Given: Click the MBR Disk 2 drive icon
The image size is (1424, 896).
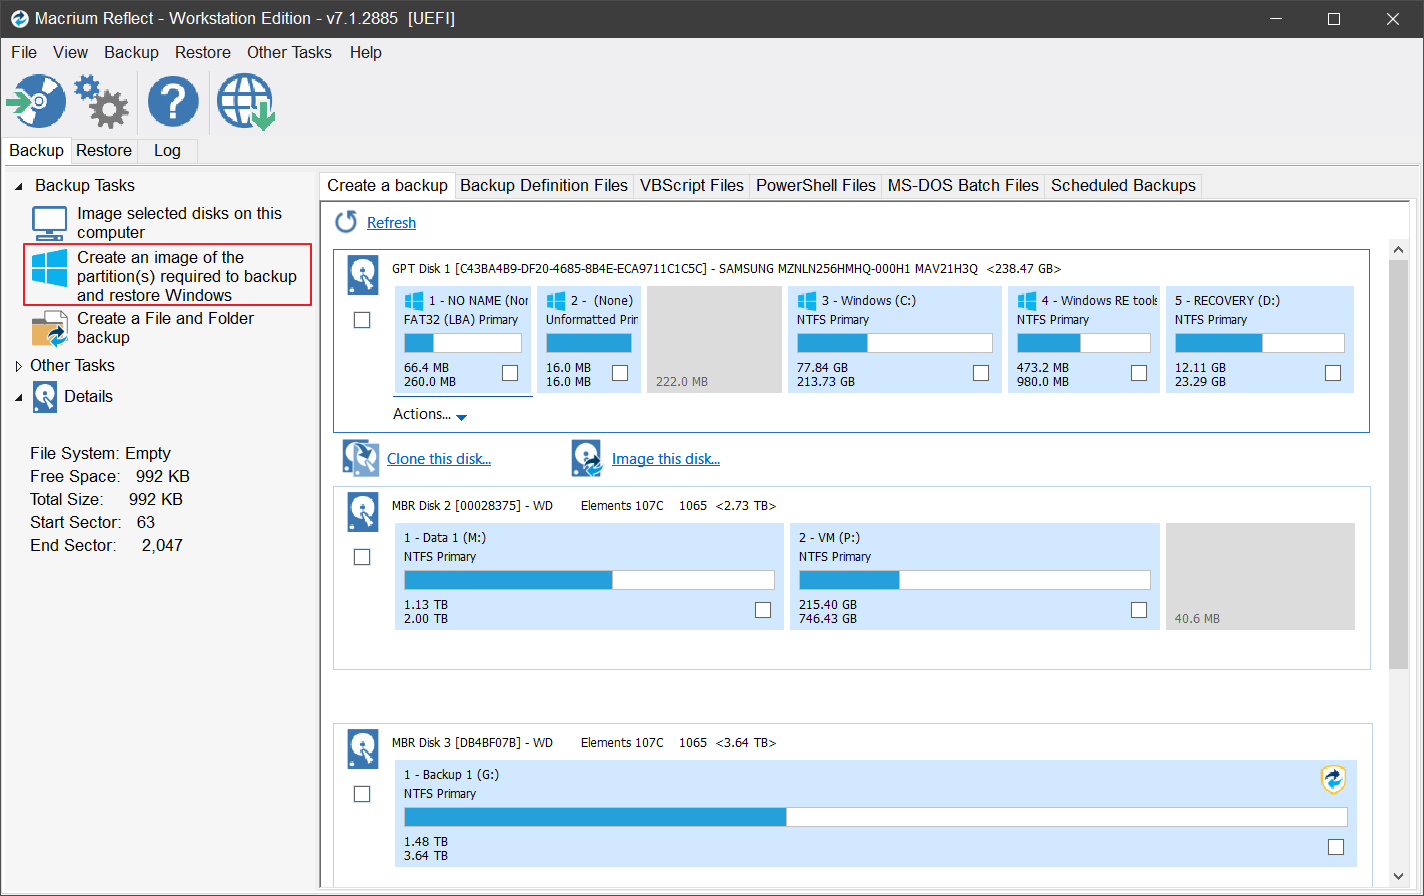Looking at the screenshot, I should pos(362,512).
